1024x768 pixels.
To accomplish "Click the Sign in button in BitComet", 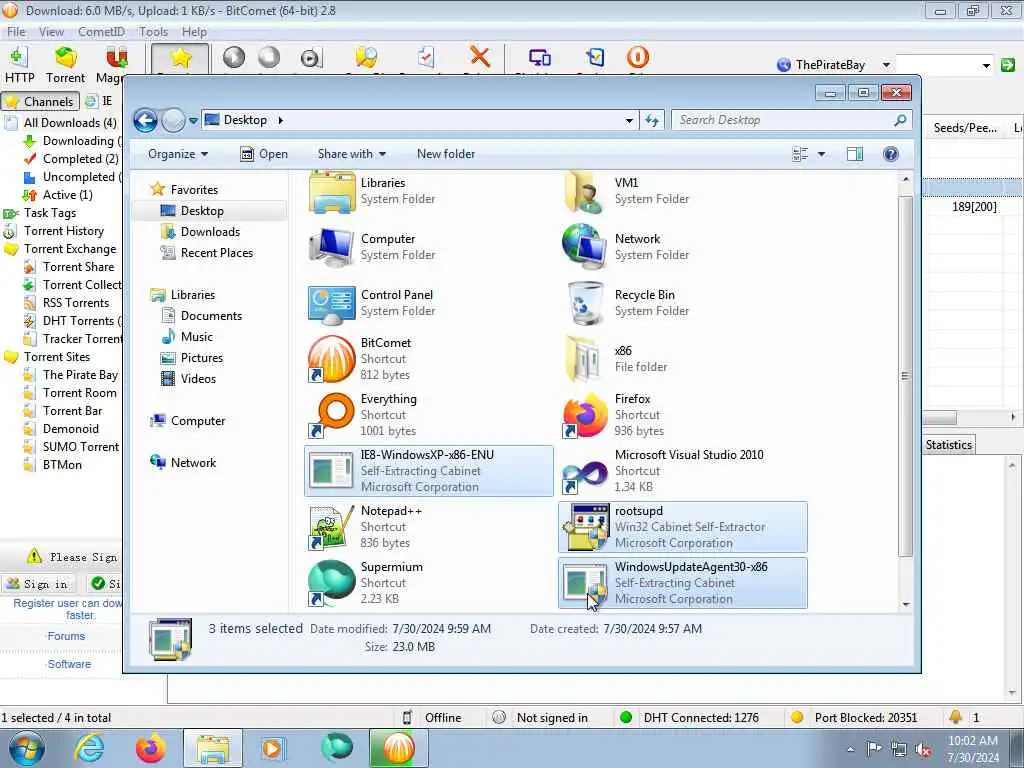I will (x=39, y=584).
